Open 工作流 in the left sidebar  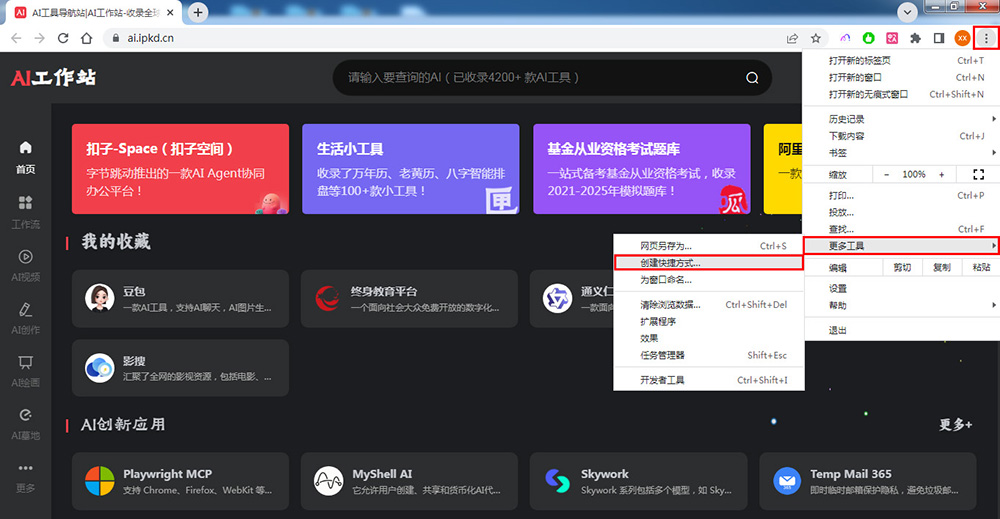(26, 212)
